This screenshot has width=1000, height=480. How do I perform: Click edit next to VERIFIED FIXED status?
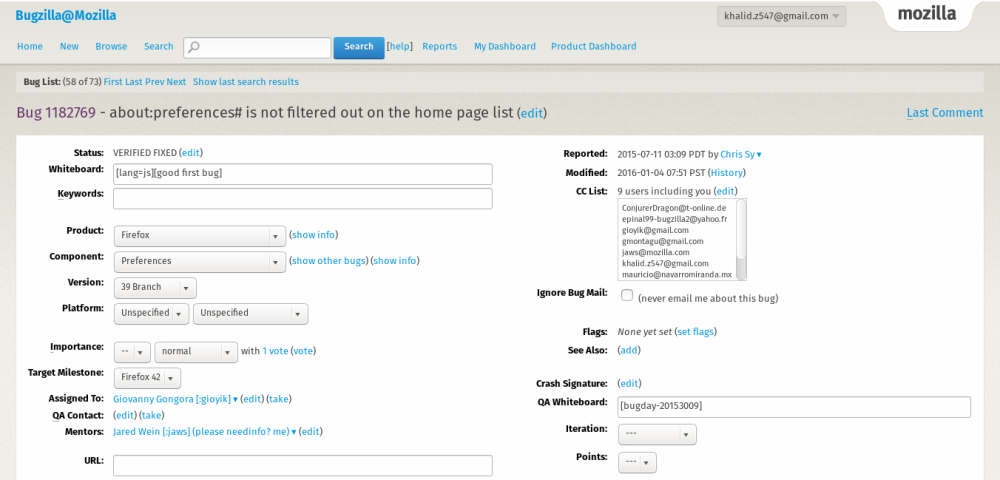point(190,153)
